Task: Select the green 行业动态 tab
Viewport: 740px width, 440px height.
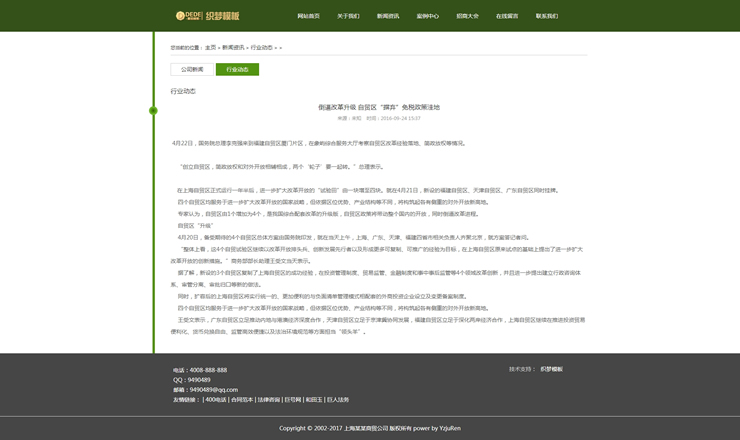Action: click(237, 70)
